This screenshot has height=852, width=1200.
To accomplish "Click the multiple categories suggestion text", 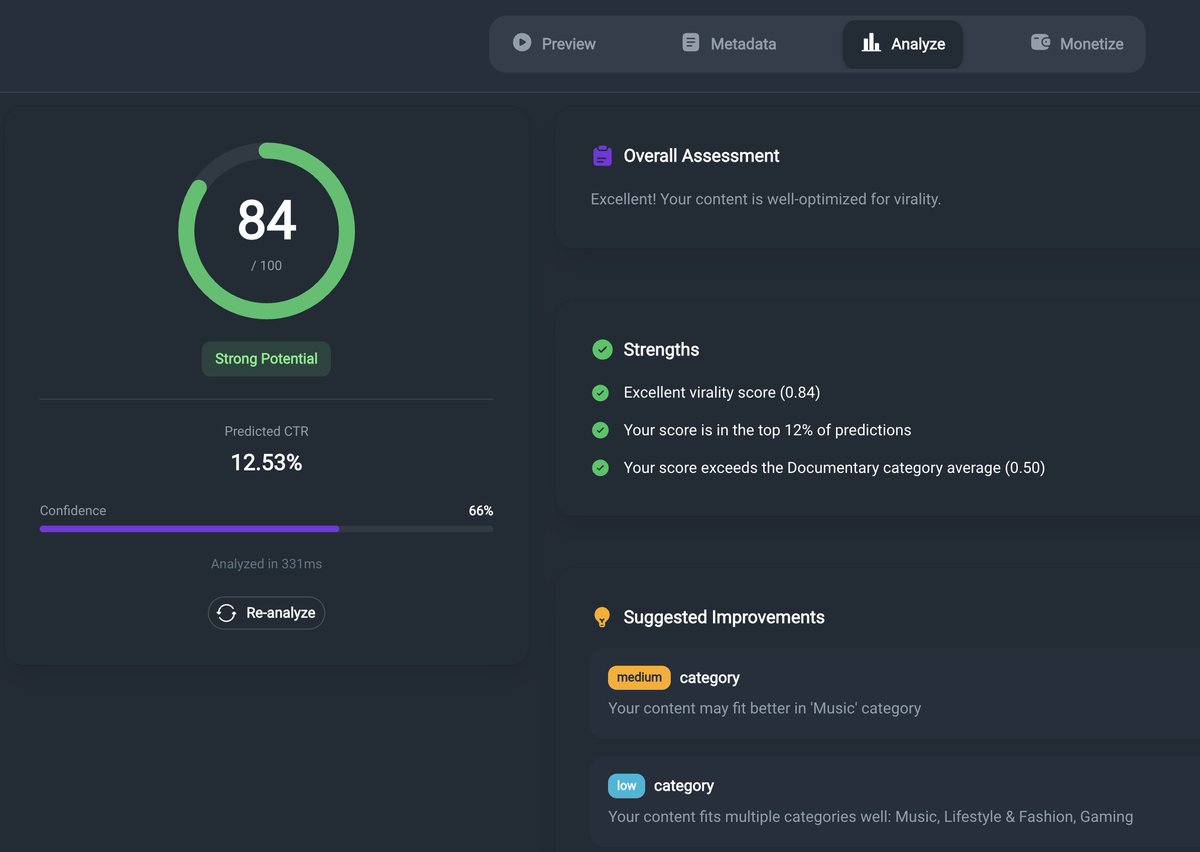I will tap(870, 816).
